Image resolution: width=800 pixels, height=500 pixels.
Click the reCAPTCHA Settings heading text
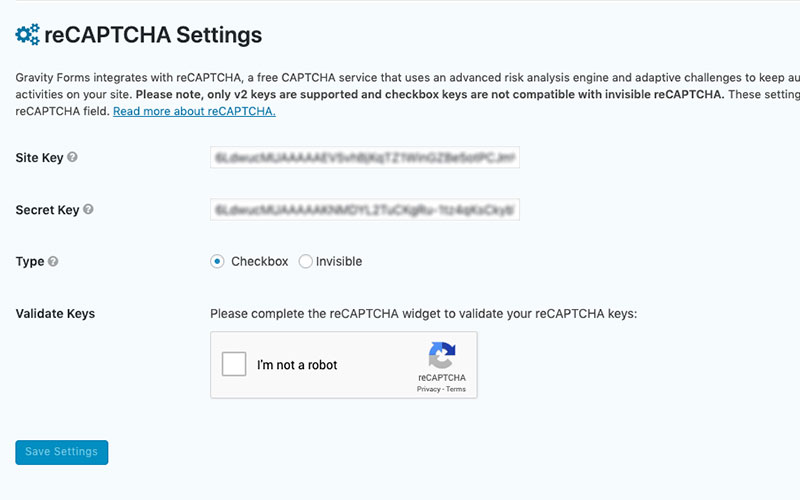coord(153,35)
